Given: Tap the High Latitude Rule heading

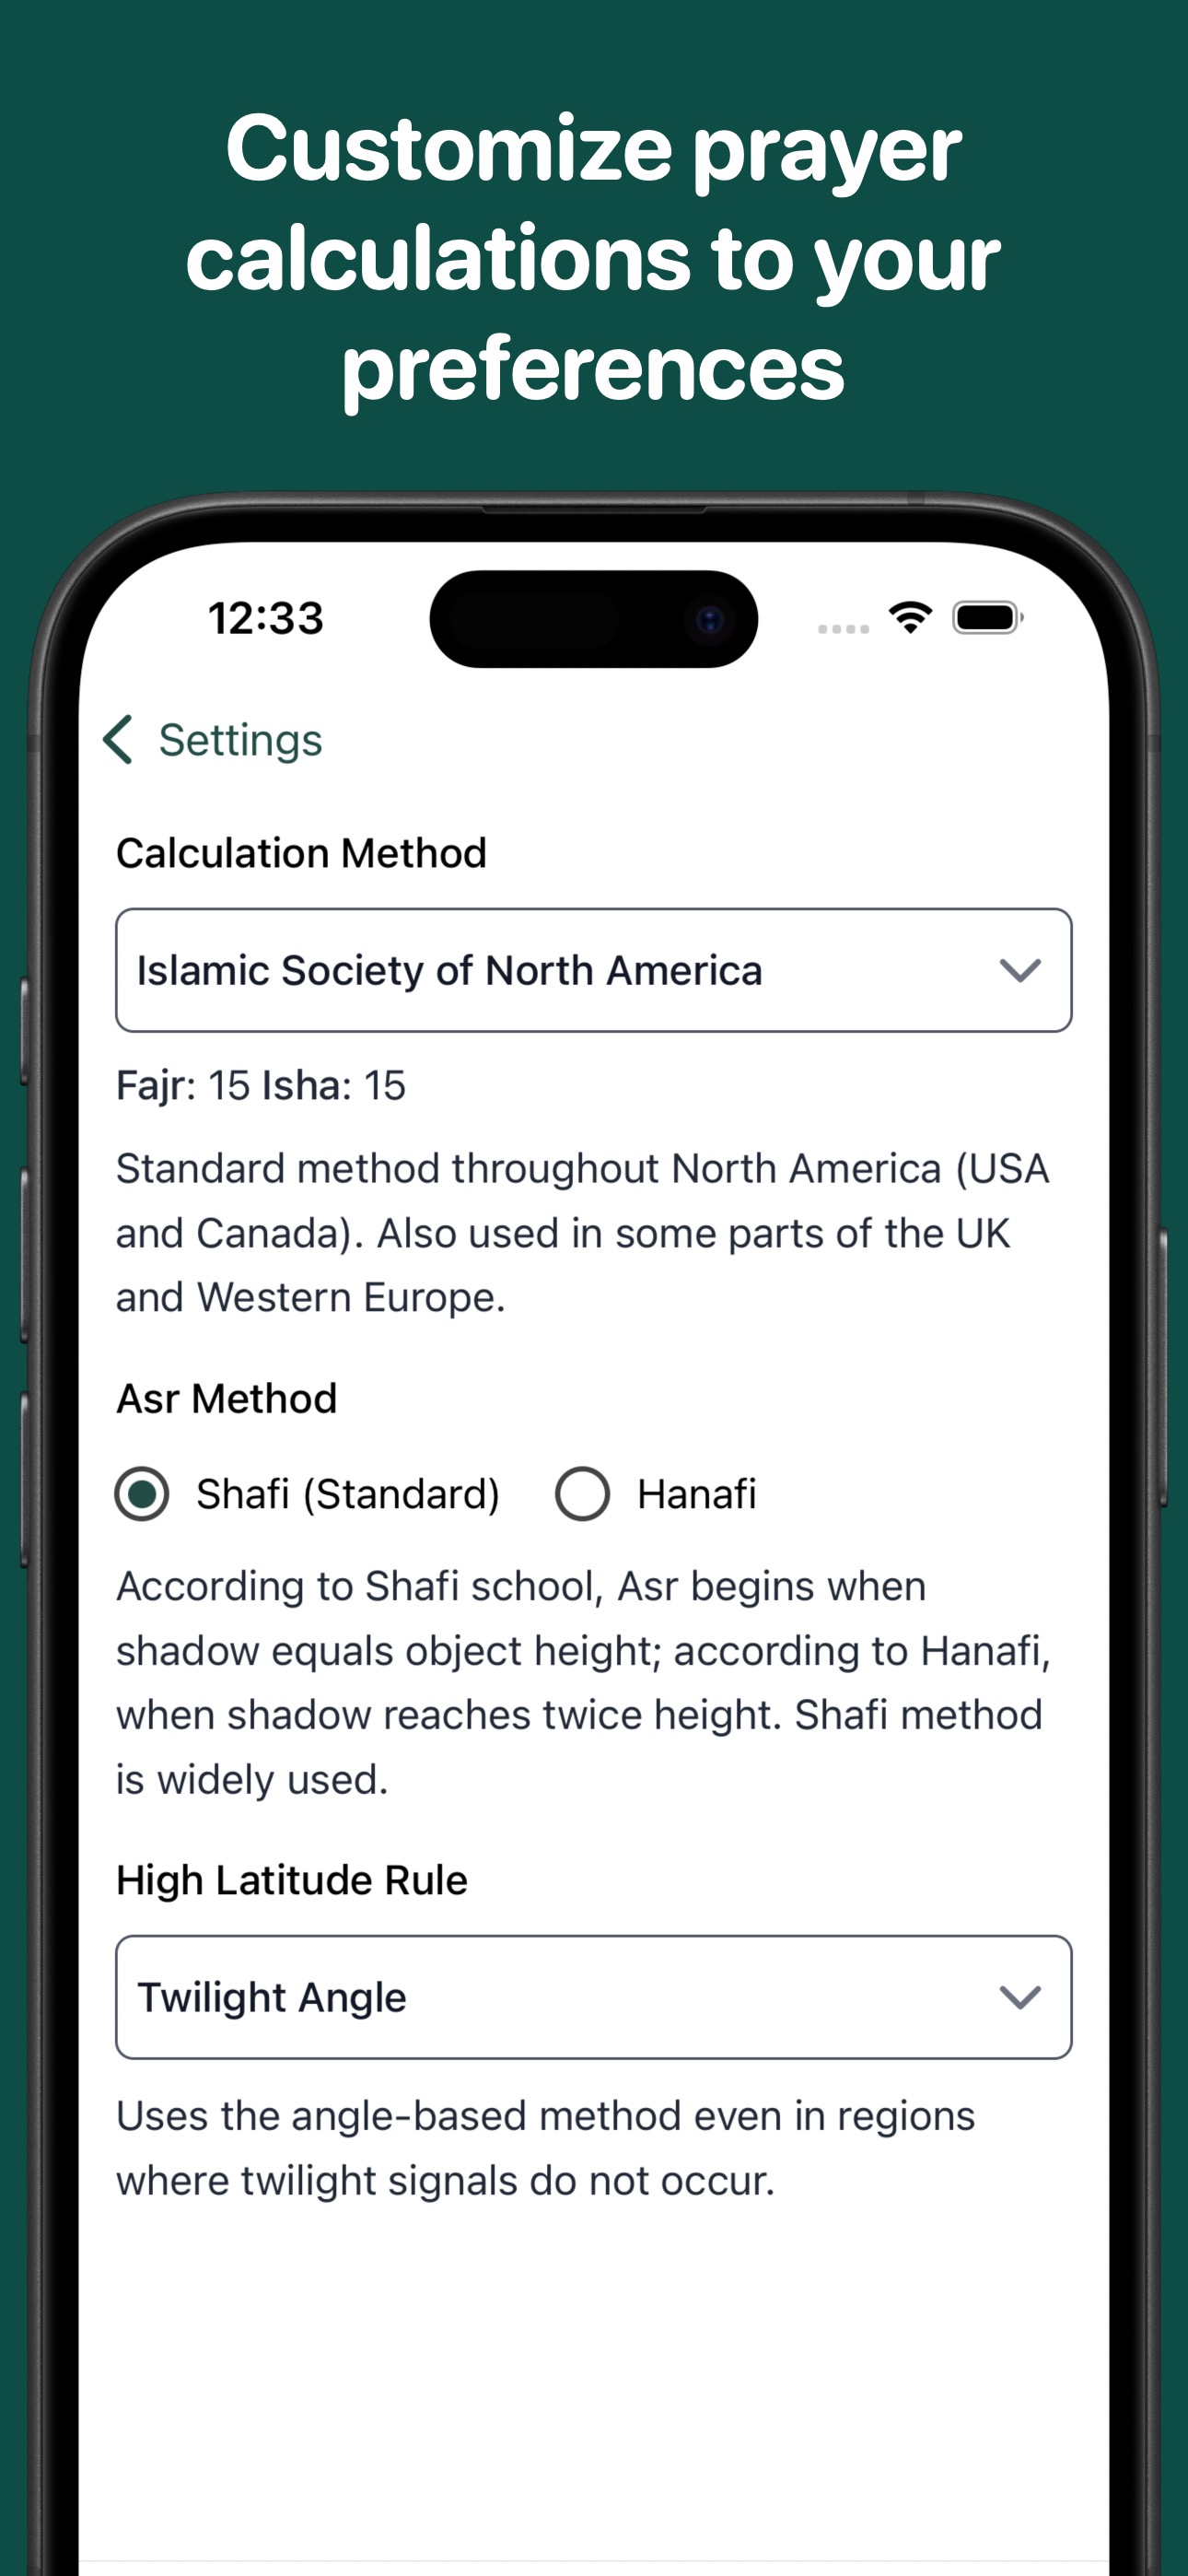Looking at the screenshot, I should 291,1880.
